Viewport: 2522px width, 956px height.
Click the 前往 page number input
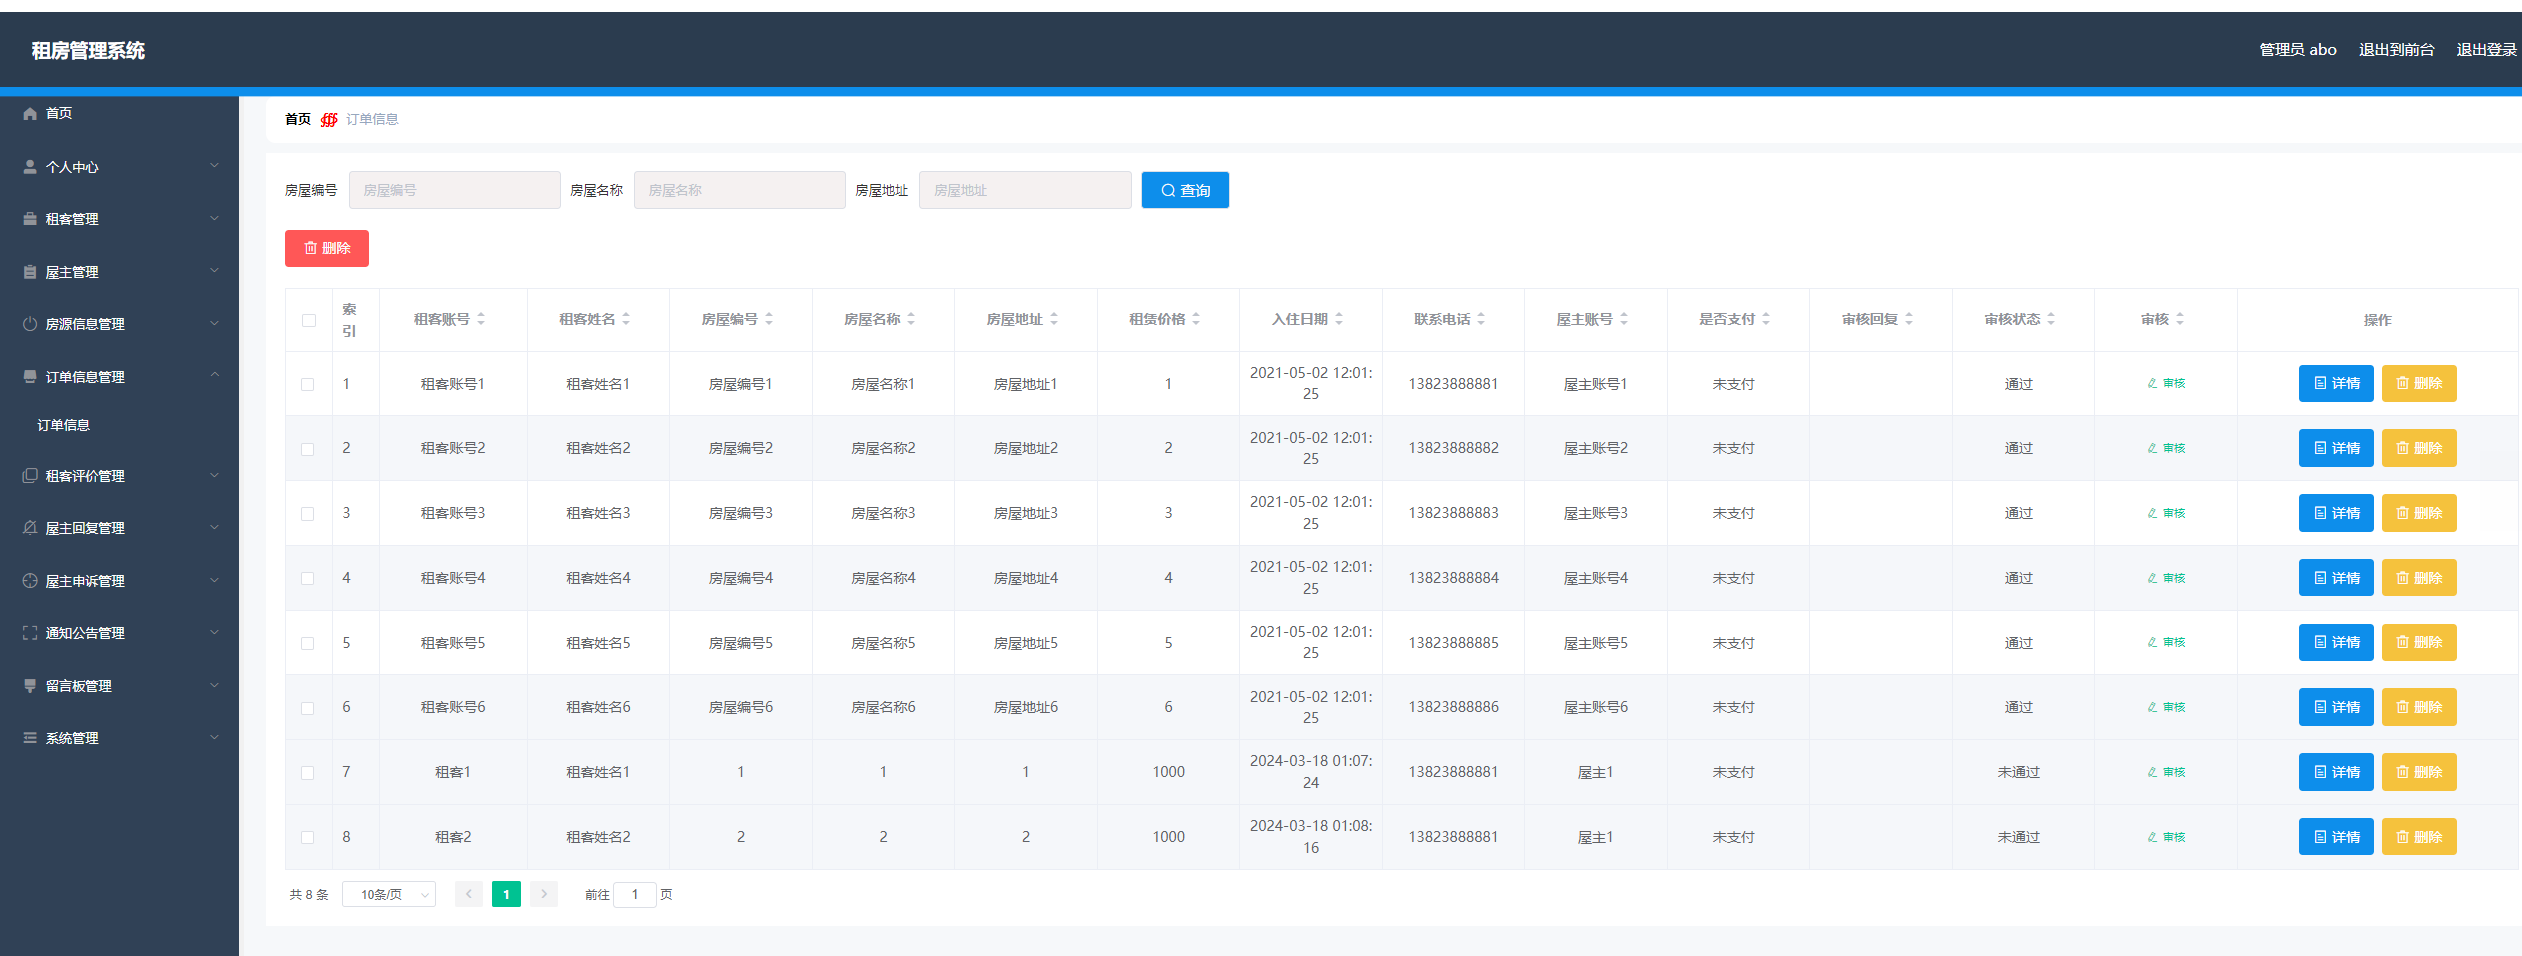pos(635,894)
